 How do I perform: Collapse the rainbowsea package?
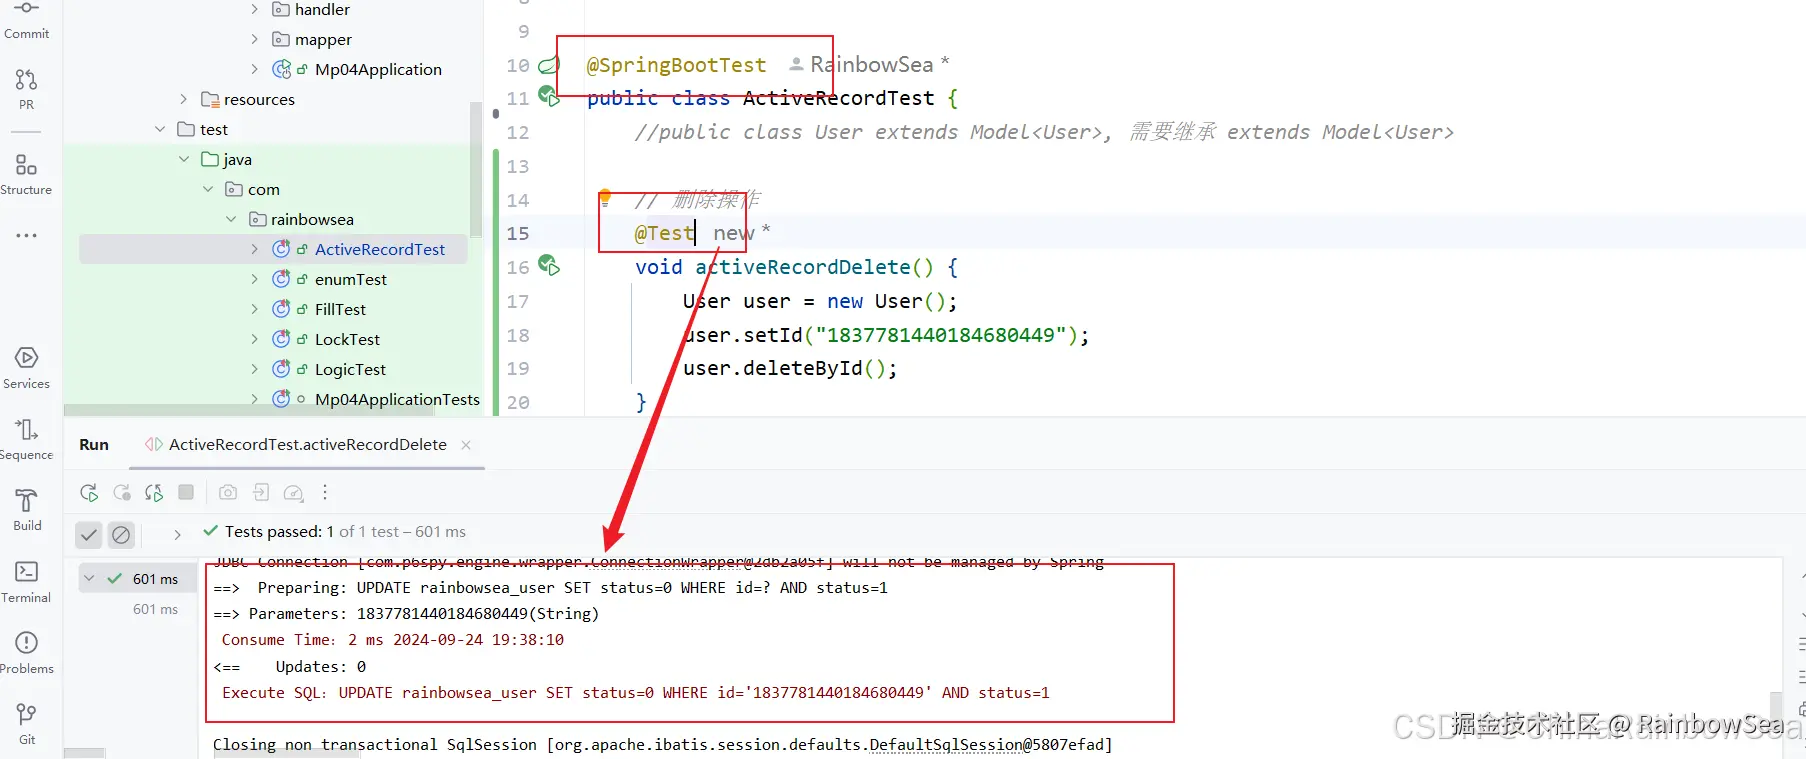click(x=231, y=219)
